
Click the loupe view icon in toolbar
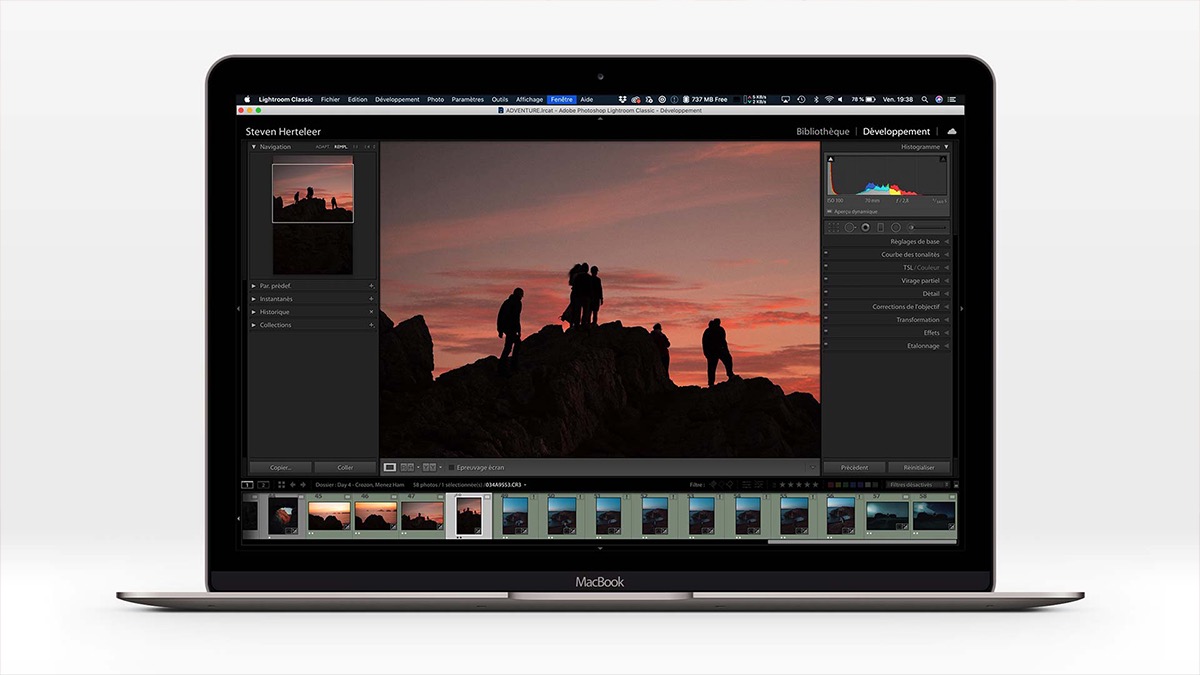point(390,467)
